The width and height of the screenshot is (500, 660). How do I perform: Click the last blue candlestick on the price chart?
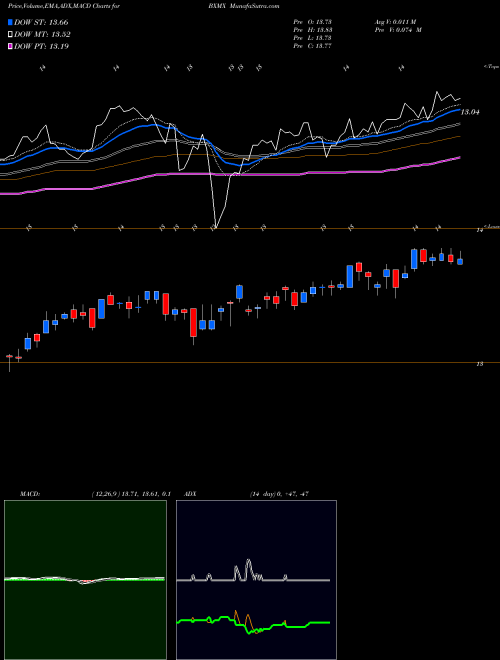click(460, 261)
